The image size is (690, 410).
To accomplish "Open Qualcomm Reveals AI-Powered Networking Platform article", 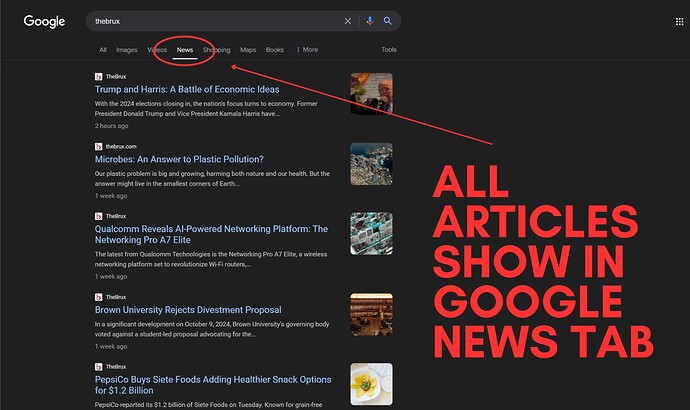I will (x=211, y=234).
